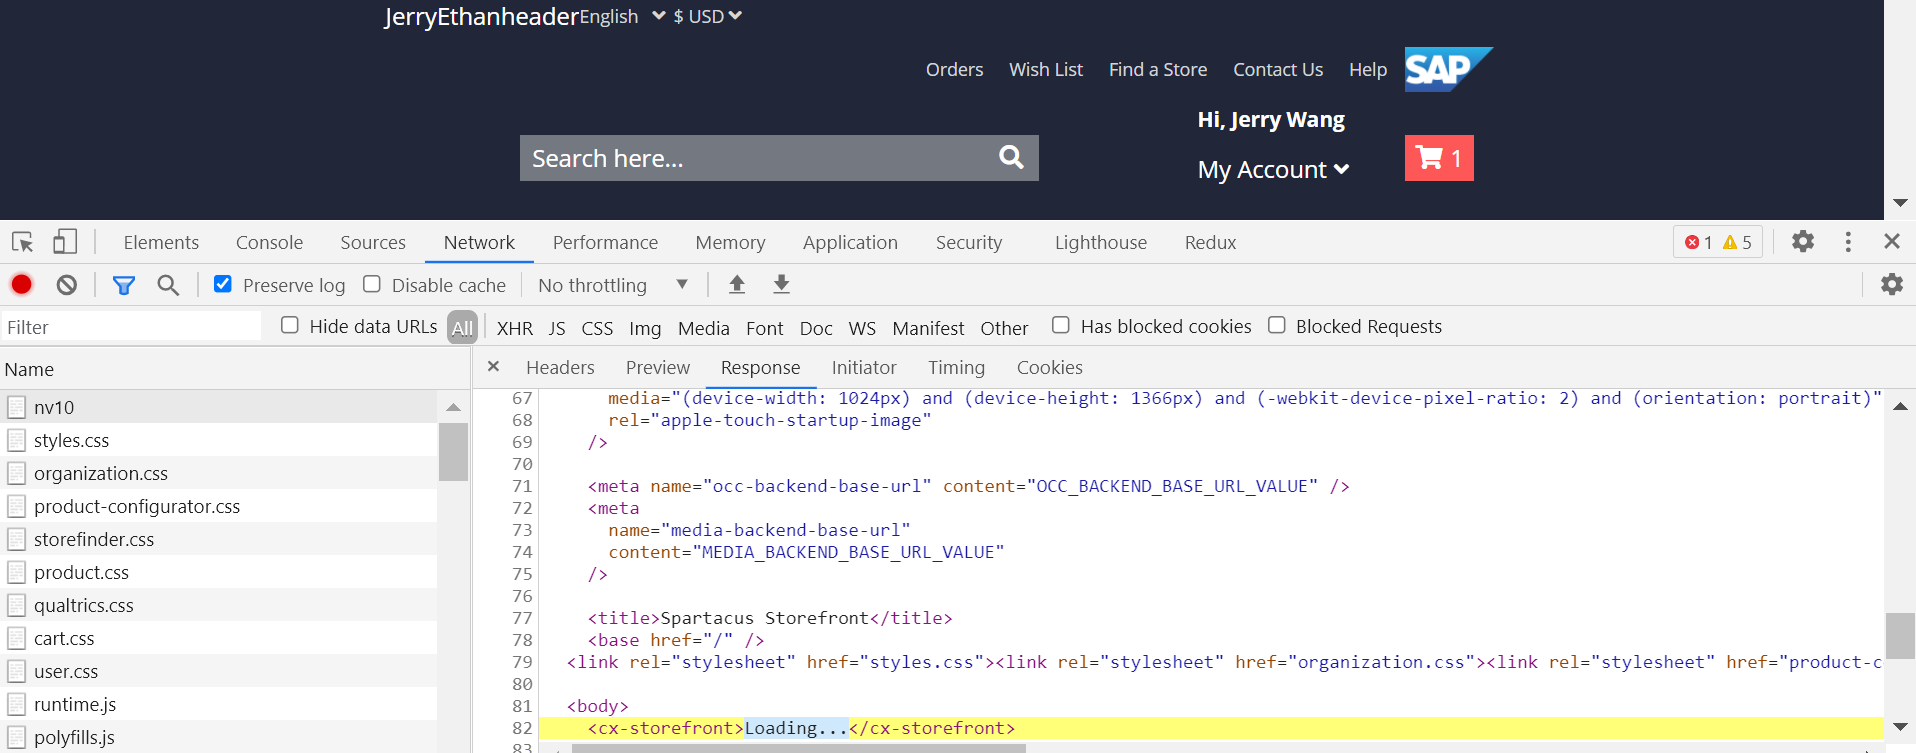
Task: Check Hide data URLs option
Action: click(290, 325)
